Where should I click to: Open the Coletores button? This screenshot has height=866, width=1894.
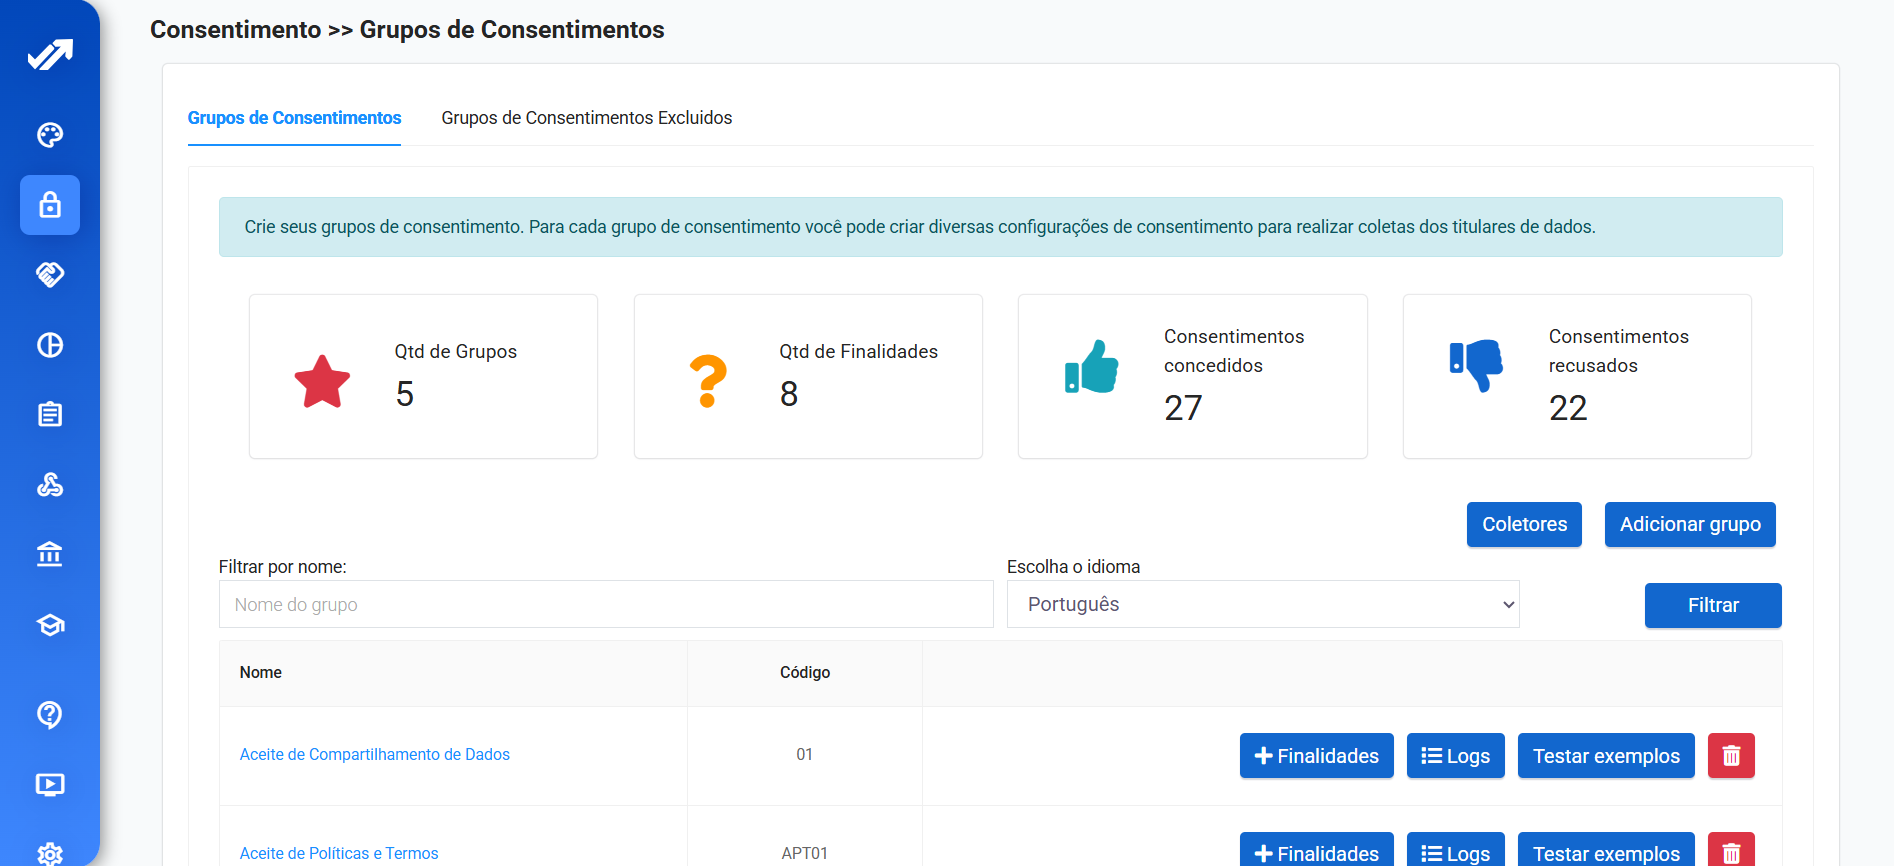pos(1523,525)
